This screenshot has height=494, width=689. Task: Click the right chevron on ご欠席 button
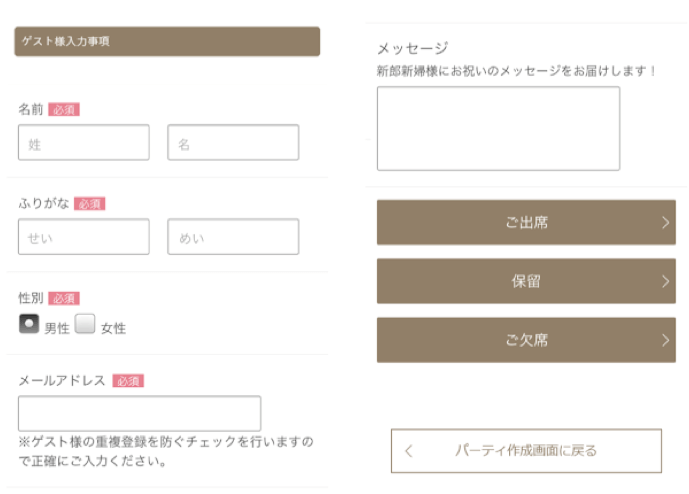click(666, 340)
